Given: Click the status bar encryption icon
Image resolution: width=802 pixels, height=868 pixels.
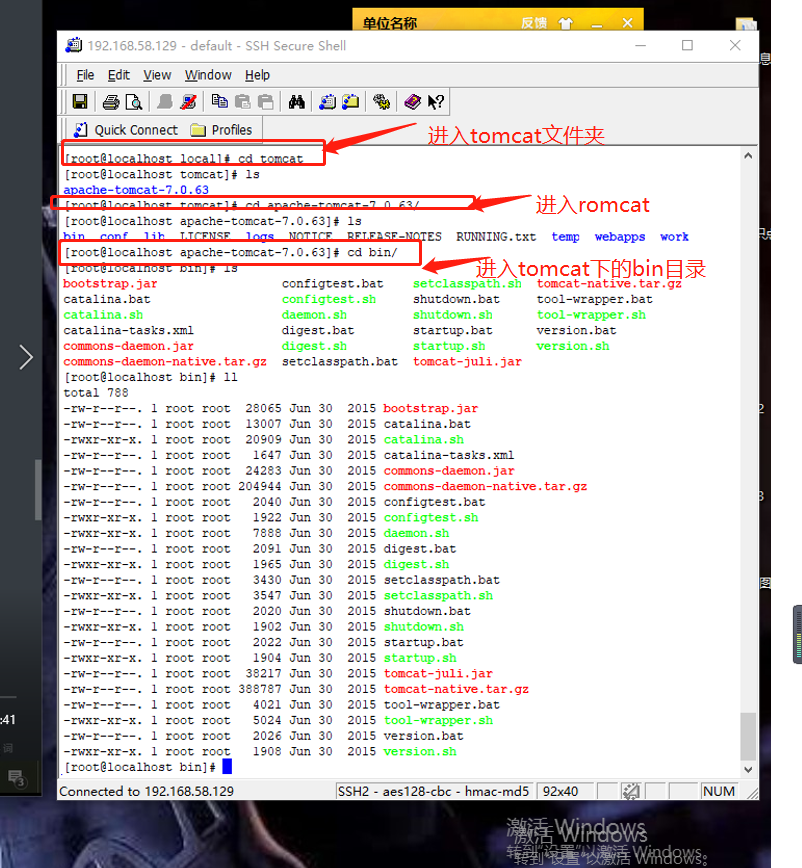Looking at the screenshot, I should click(x=630, y=791).
